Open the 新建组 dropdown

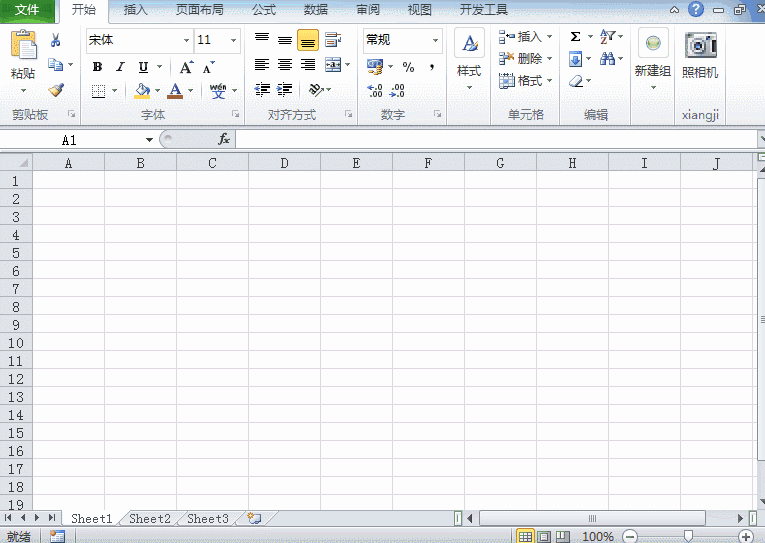[x=653, y=88]
